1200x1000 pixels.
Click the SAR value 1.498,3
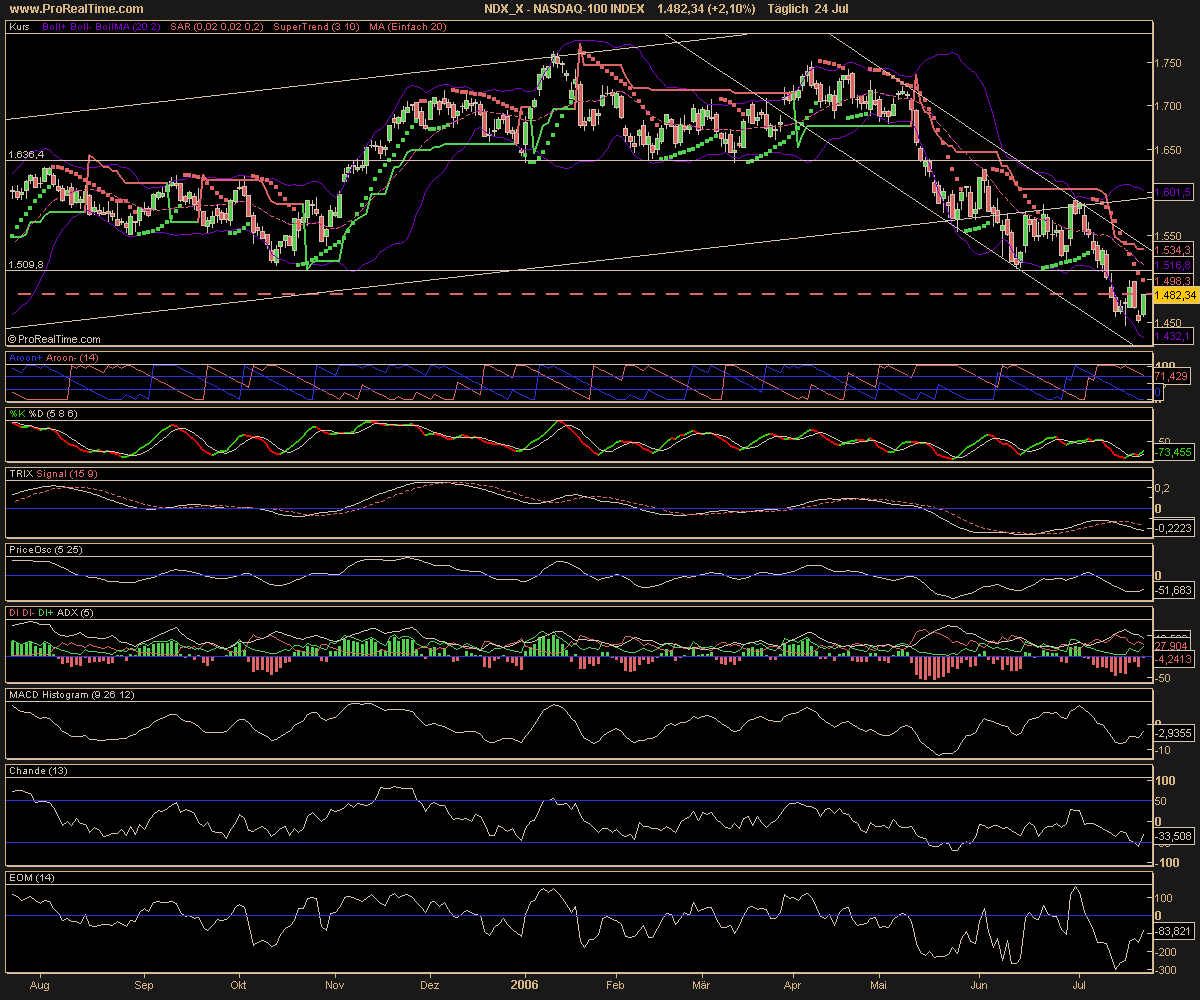coord(1174,281)
